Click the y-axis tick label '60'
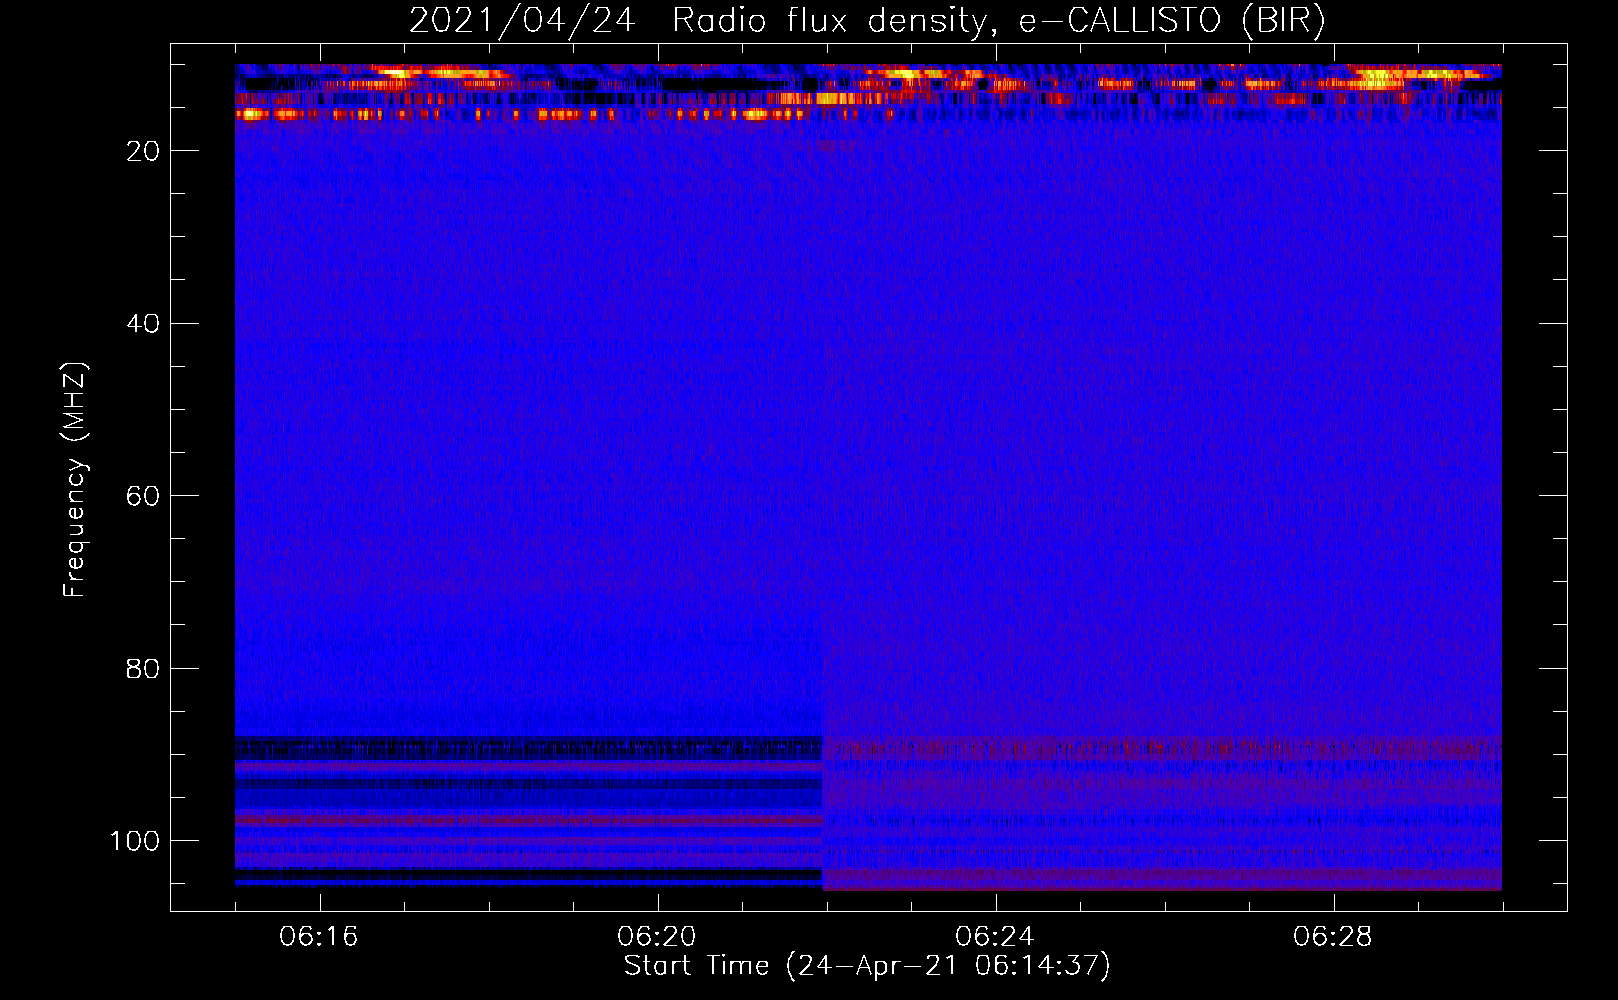The image size is (1618, 1000). coord(143,496)
